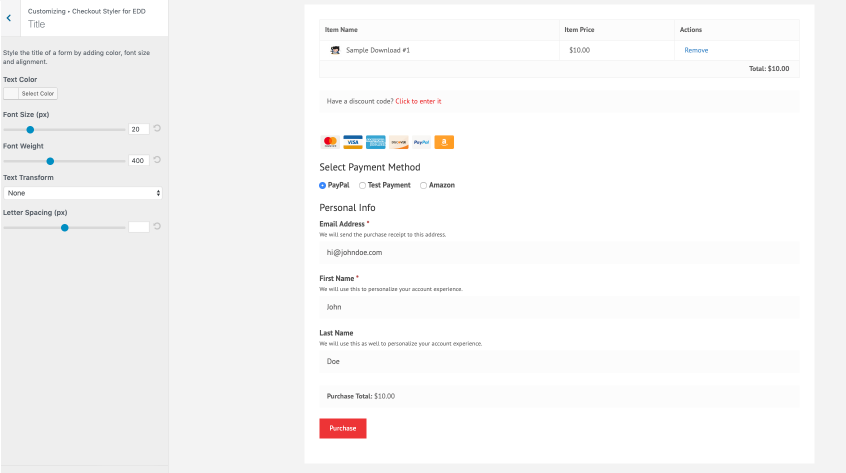Choose Test Payment radio option
Screen dimensions: 846x473
click(363, 186)
